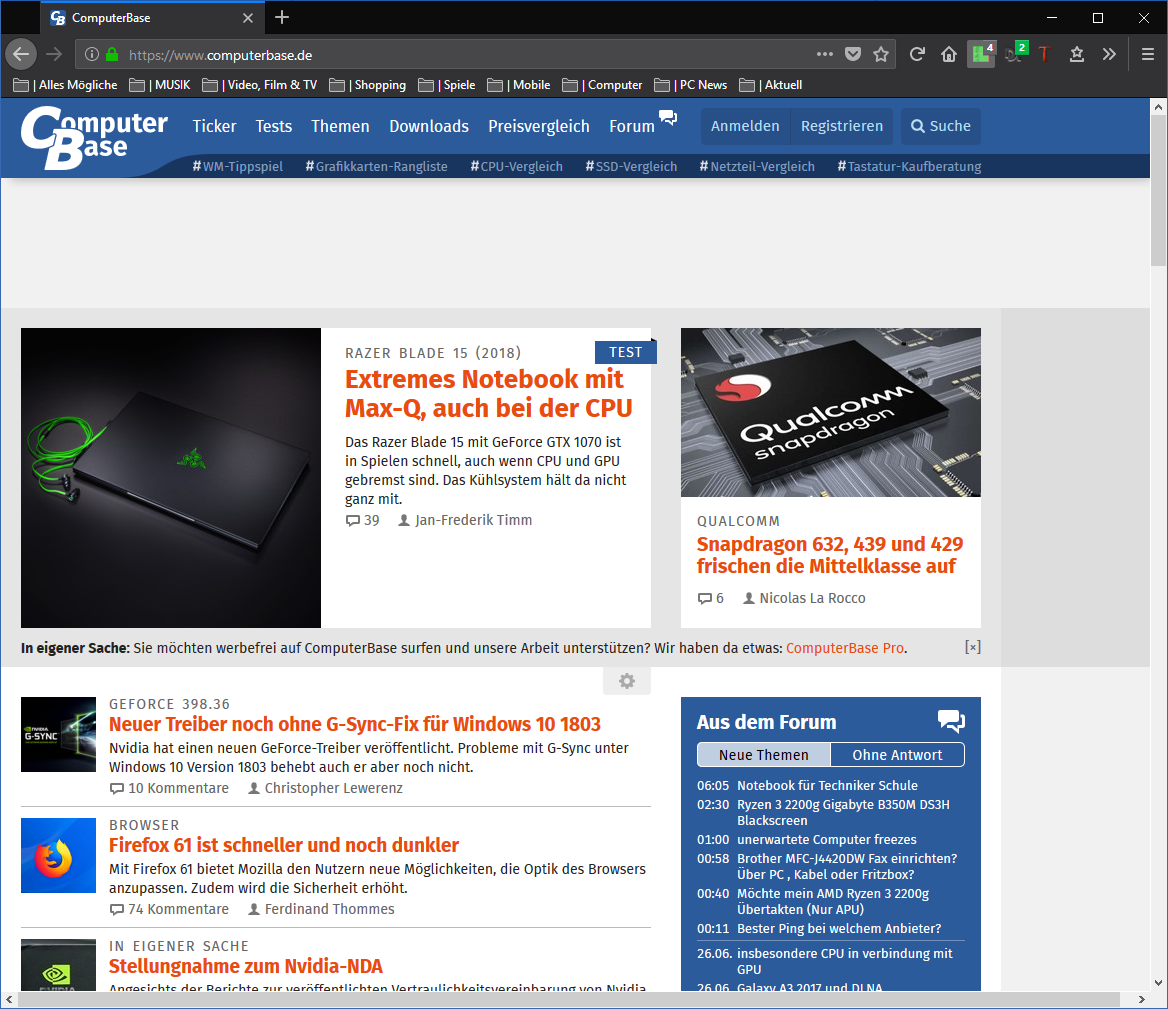Viewport: 1168px width, 1009px height.
Task: Open Video, Film & TV bookmarks folder
Action: [x=260, y=85]
